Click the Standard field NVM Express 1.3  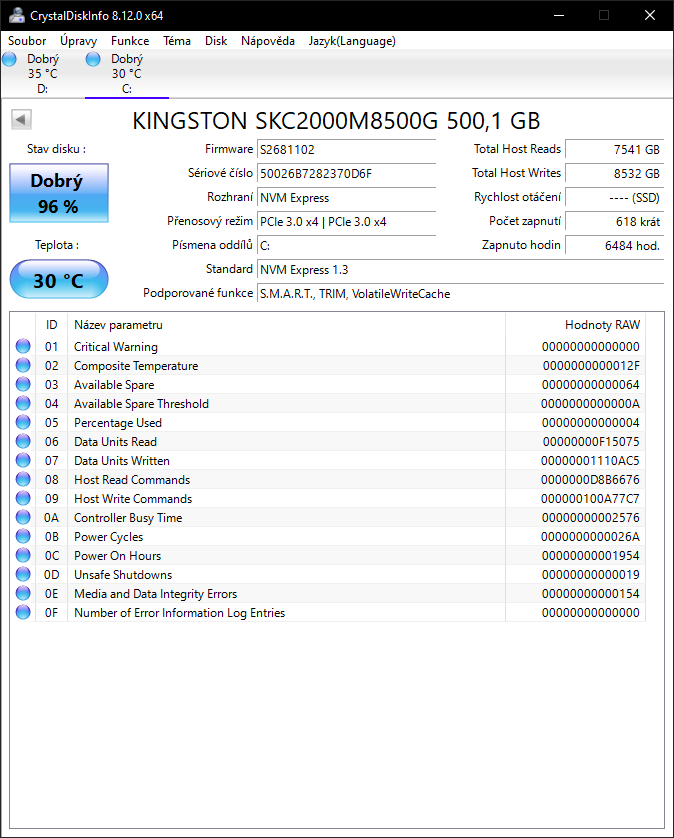460,270
